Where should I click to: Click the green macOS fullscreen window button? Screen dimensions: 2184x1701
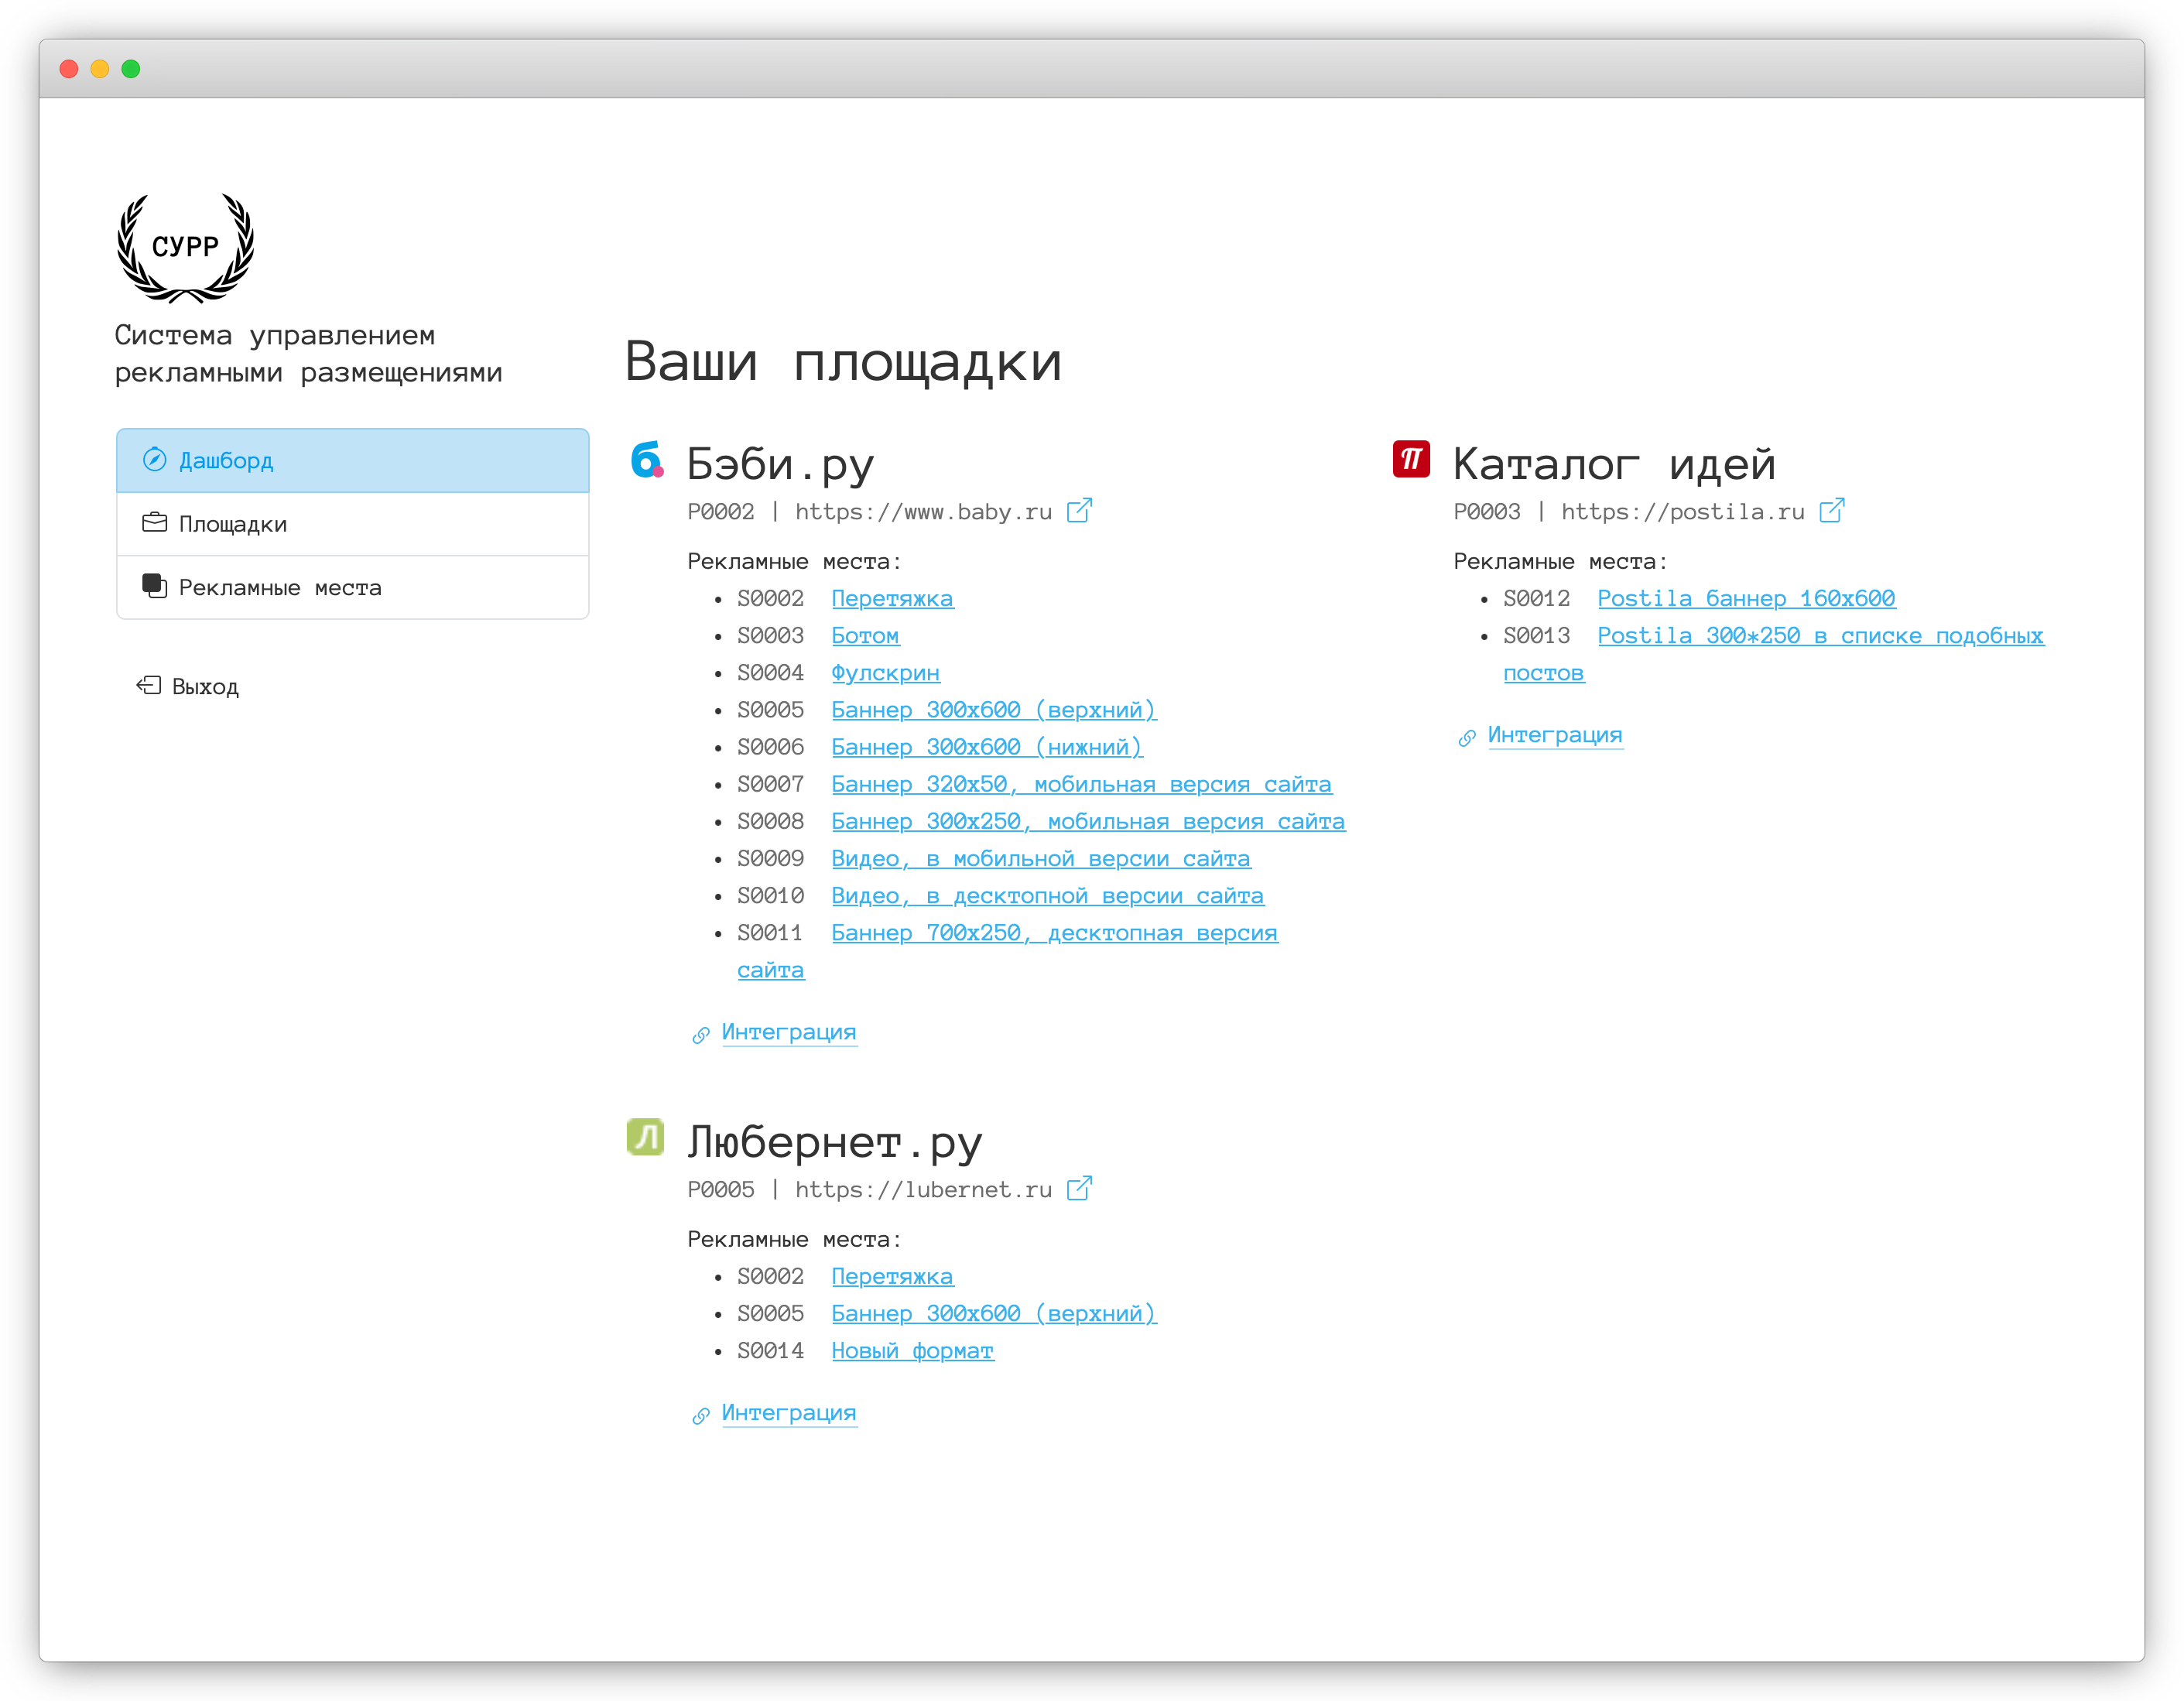pyautogui.click(x=131, y=69)
